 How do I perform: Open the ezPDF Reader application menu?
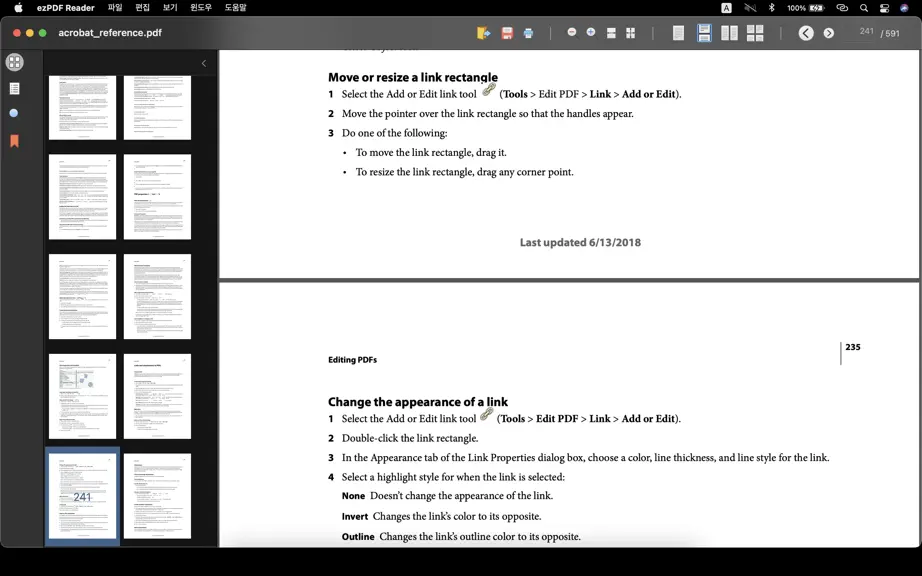[x=65, y=8]
